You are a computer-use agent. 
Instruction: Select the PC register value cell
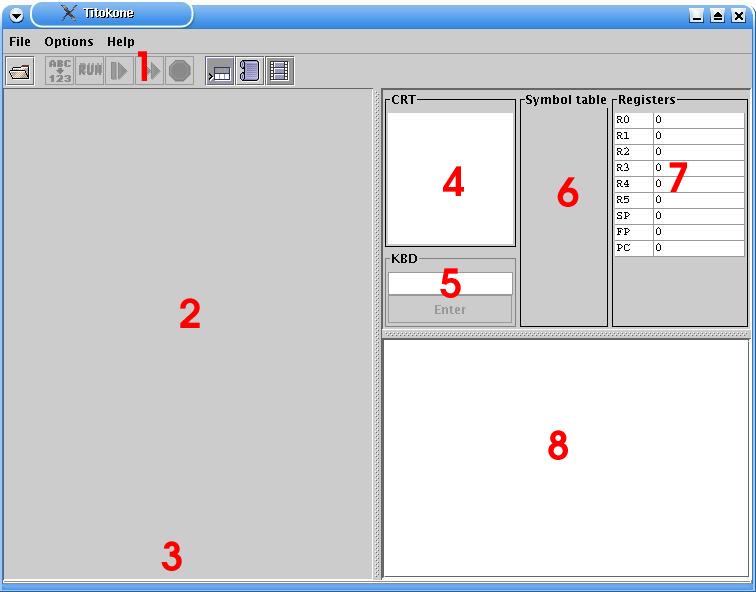pos(698,248)
